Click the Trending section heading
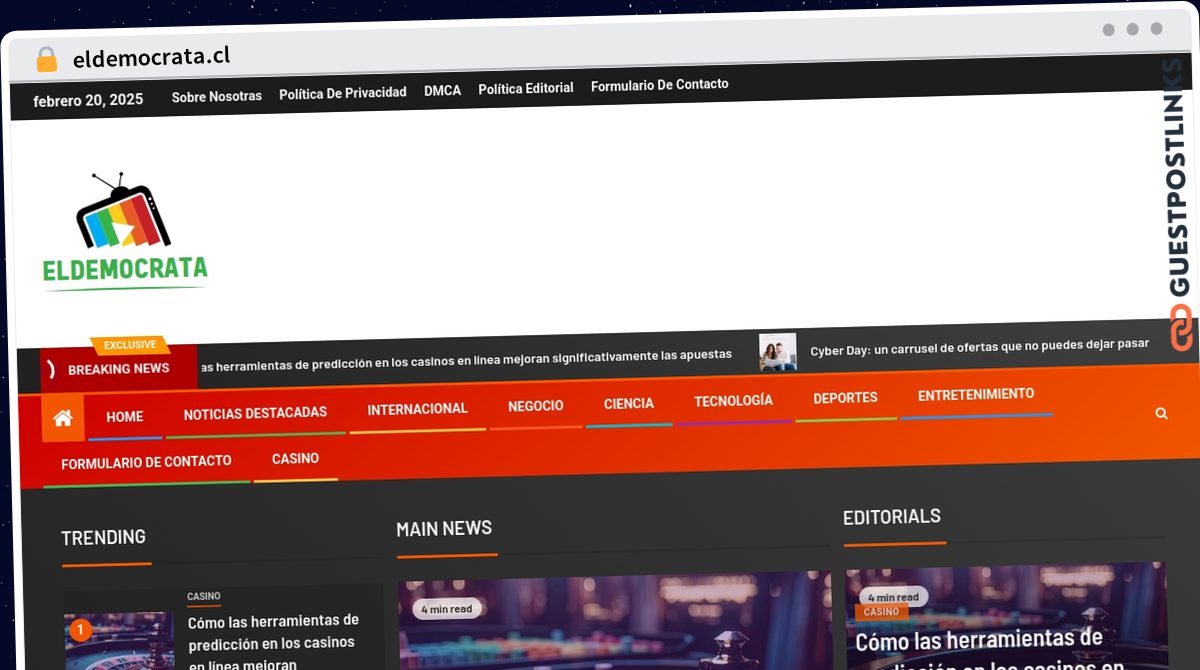The image size is (1200, 670). [x=103, y=537]
